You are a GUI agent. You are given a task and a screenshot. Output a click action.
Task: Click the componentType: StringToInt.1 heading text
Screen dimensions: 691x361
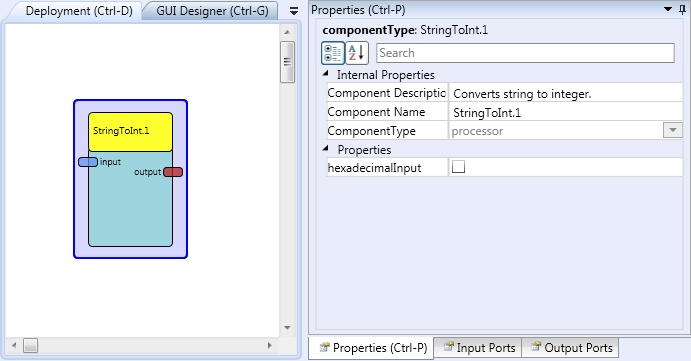(405, 30)
